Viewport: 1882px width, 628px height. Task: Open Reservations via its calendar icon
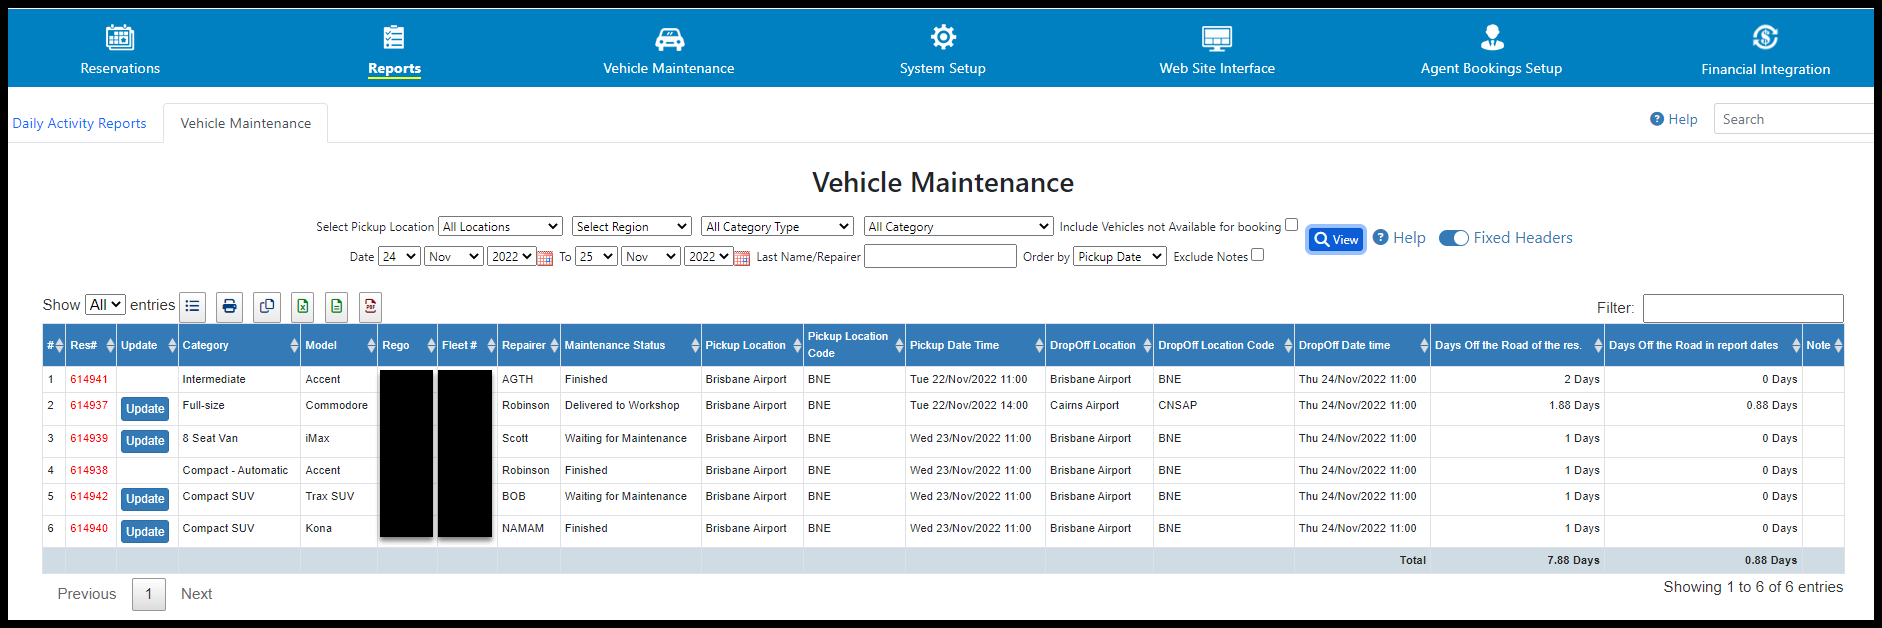tap(120, 37)
